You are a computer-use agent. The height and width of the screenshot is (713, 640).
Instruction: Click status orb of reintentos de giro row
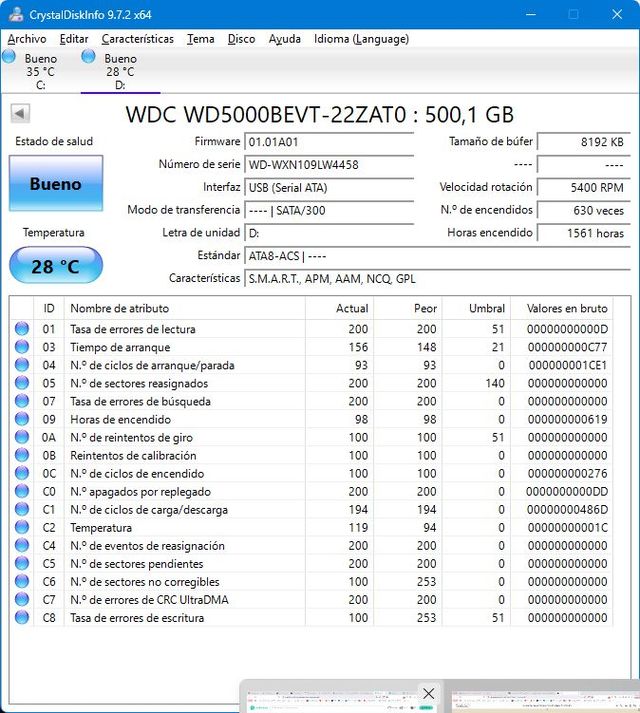[x=22, y=437]
